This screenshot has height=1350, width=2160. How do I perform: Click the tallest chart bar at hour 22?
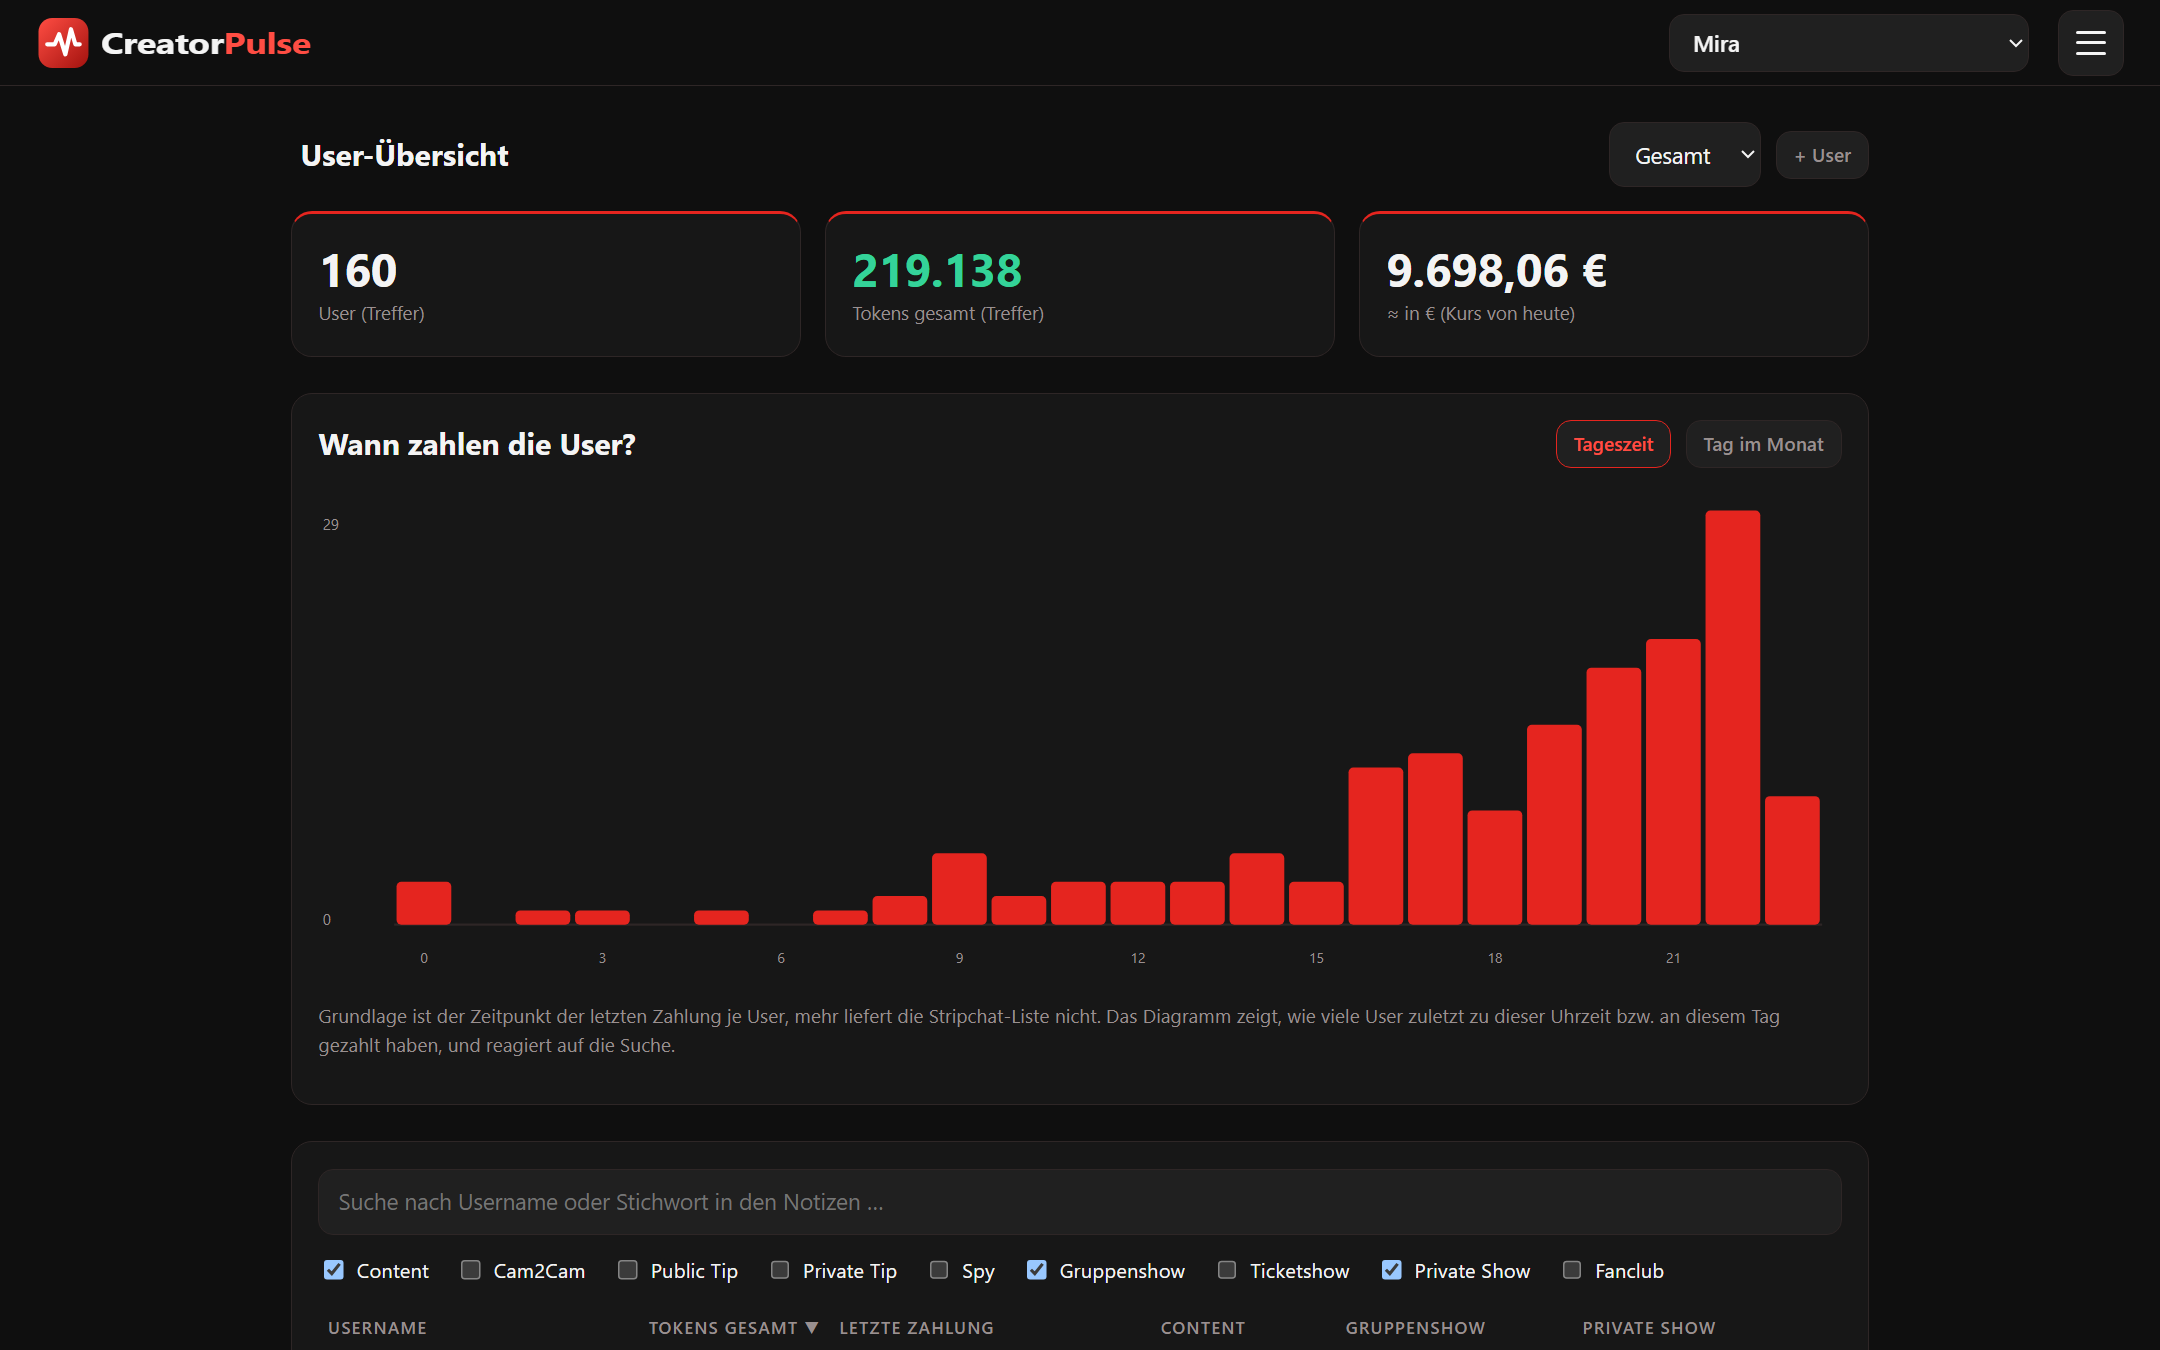(x=1732, y=717)
